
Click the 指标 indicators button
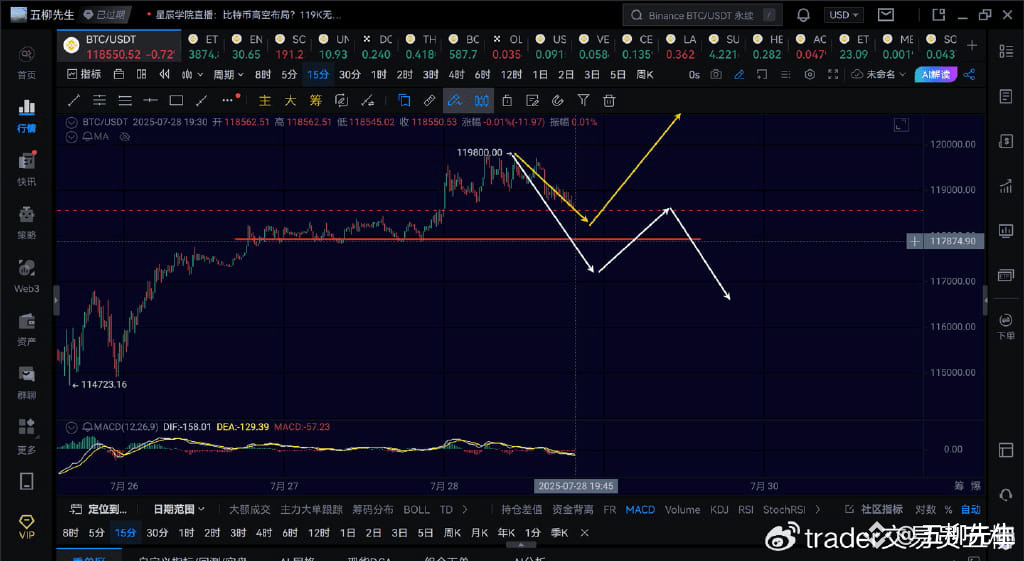[x=84, y=74]
